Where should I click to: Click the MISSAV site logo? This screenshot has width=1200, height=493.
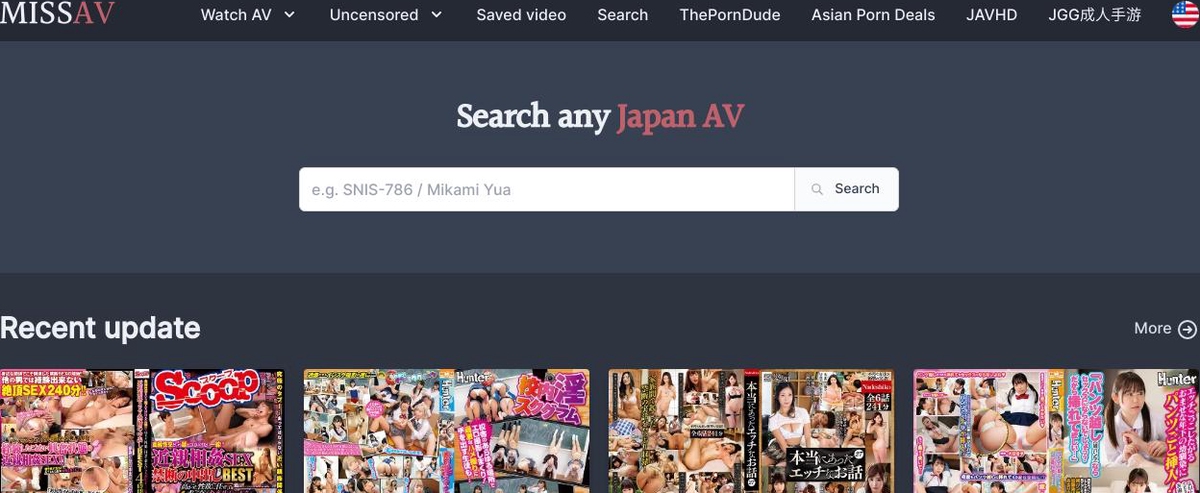(x=57, y=13)
